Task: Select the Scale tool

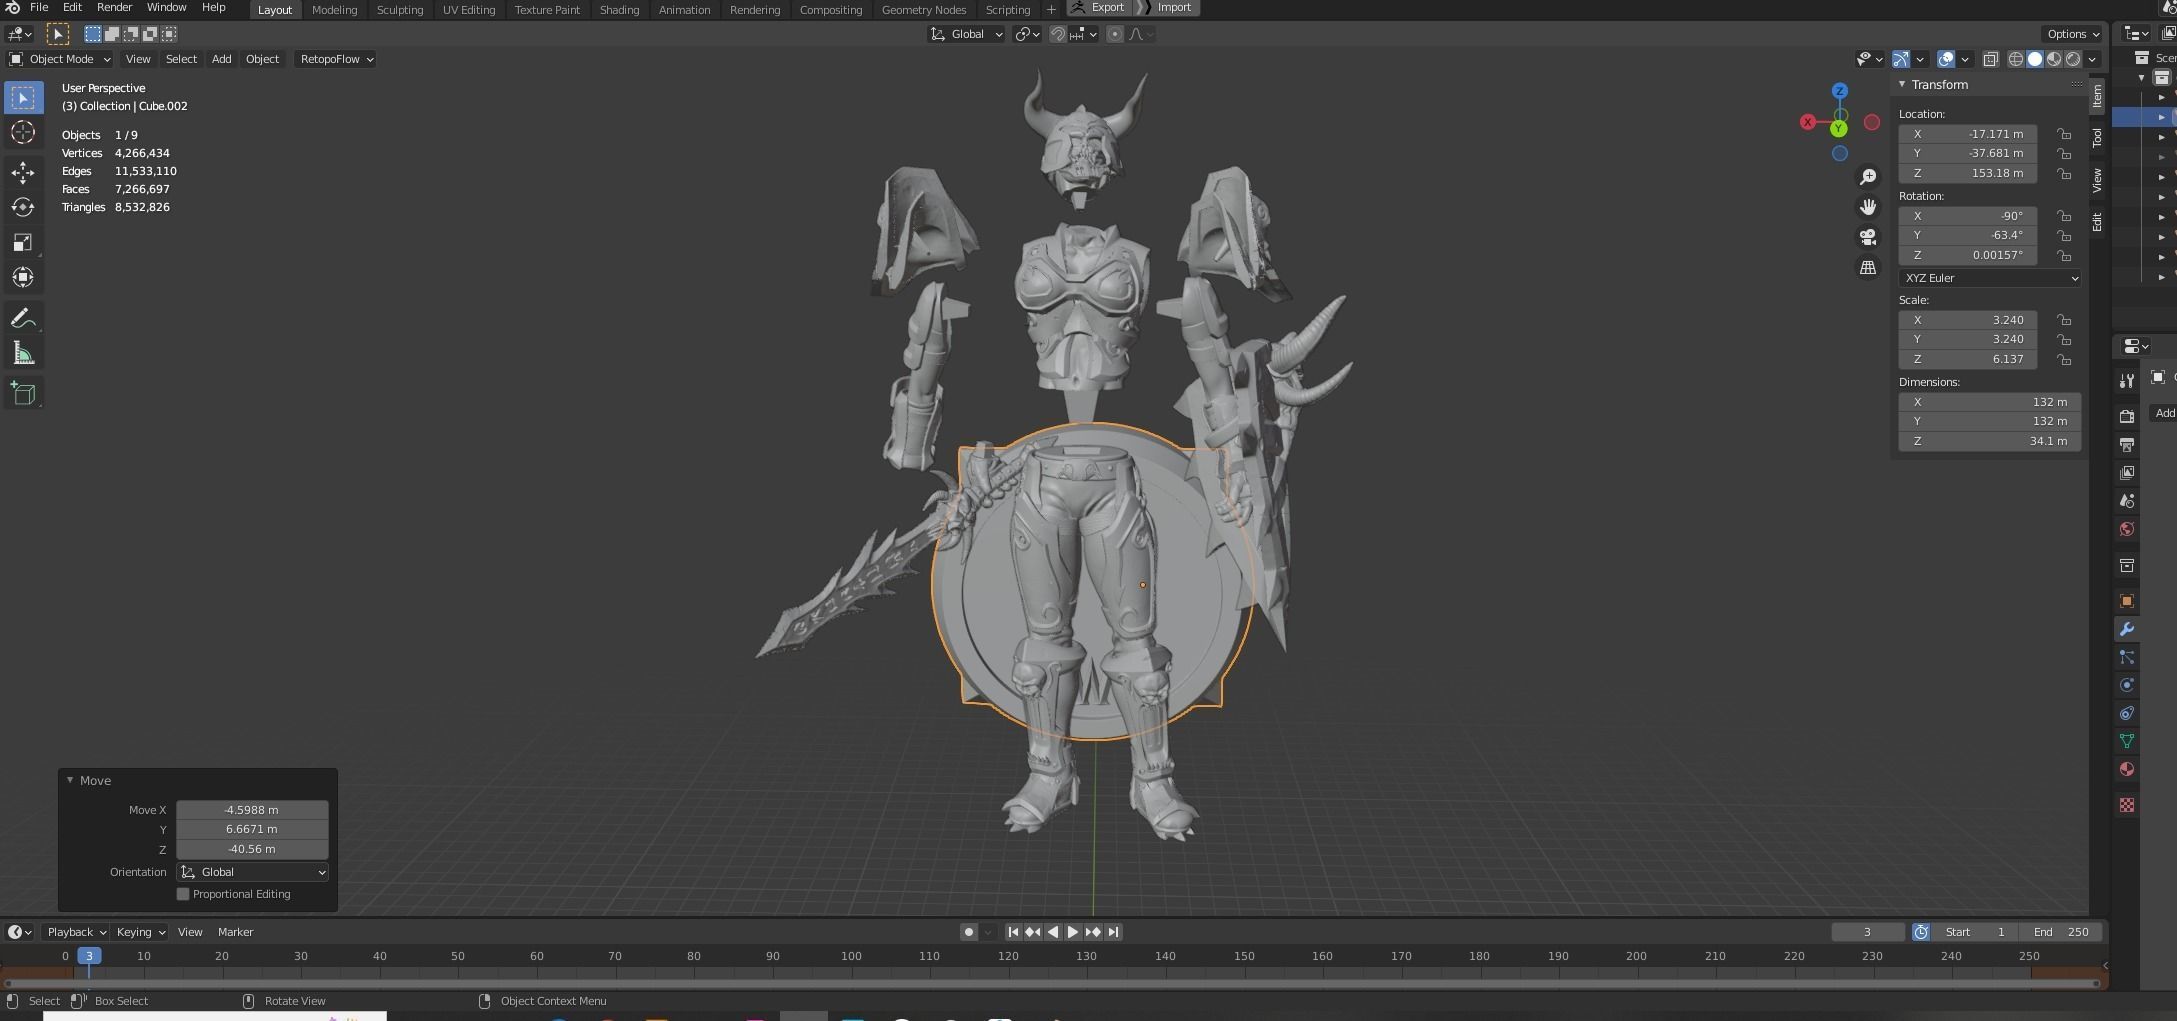Action: click(x=23, y=242)
